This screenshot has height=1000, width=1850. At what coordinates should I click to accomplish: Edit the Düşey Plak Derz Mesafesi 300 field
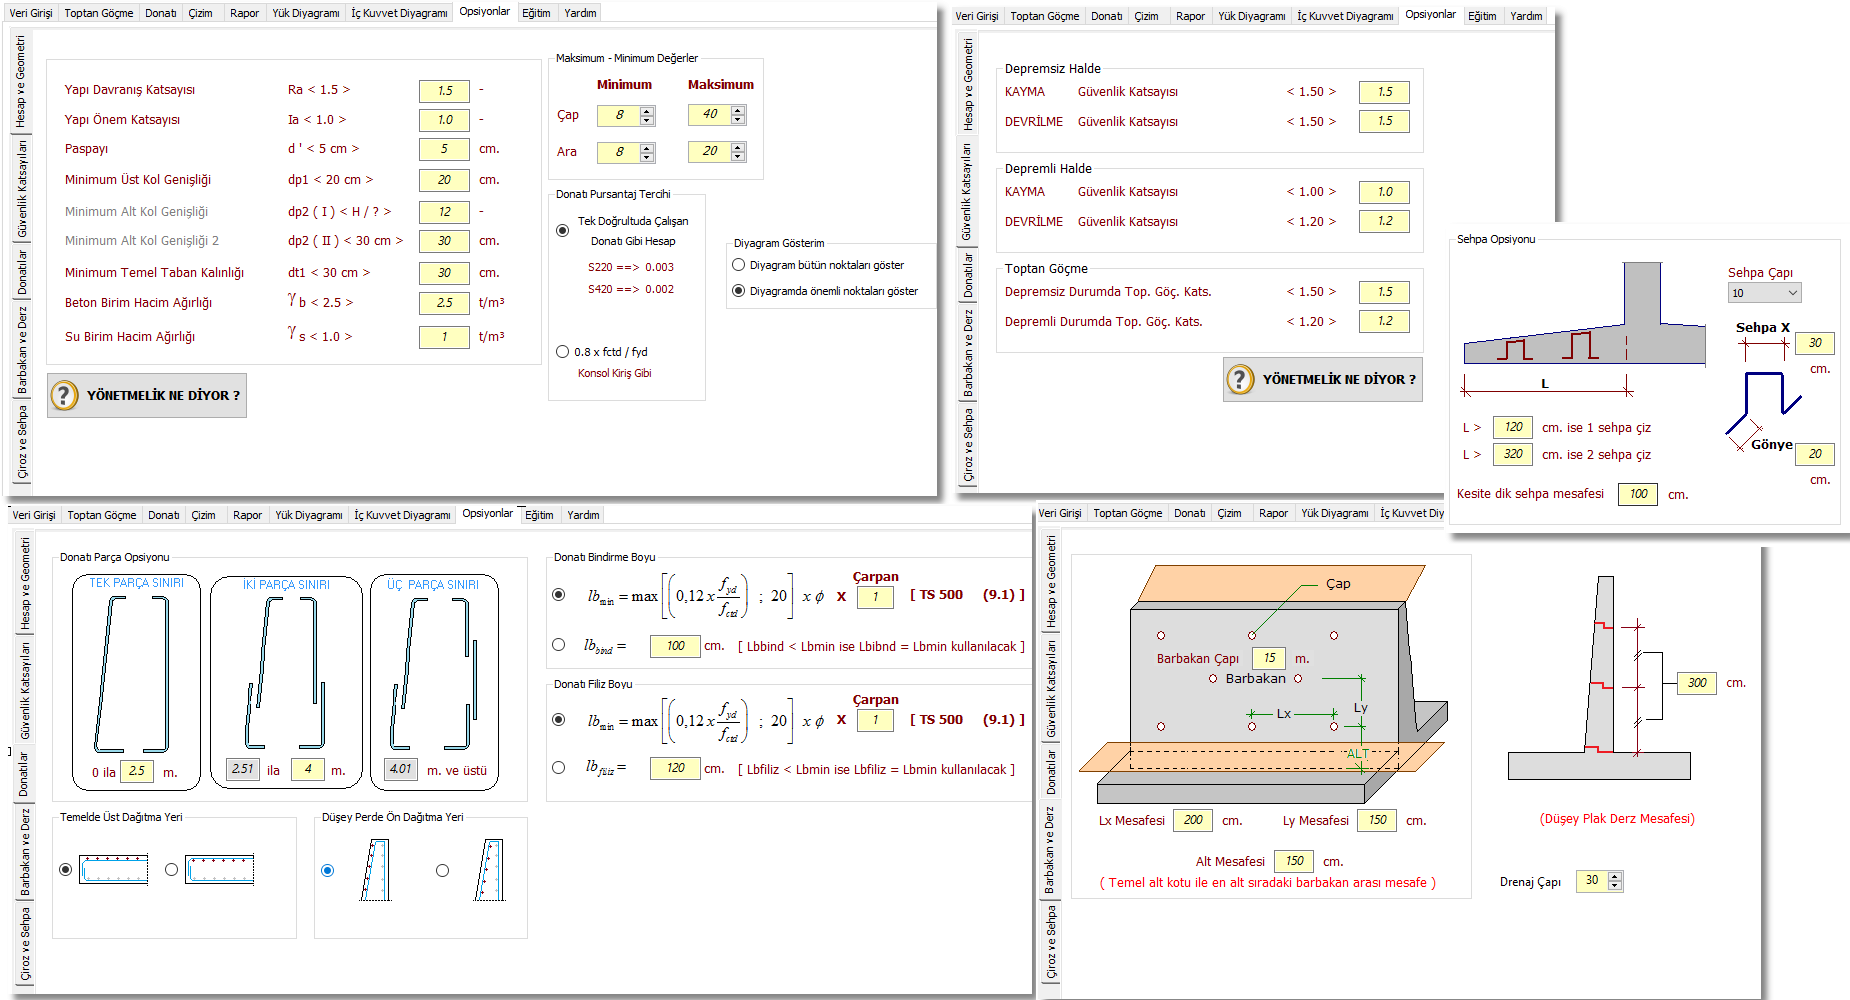tap(1697, 683)
